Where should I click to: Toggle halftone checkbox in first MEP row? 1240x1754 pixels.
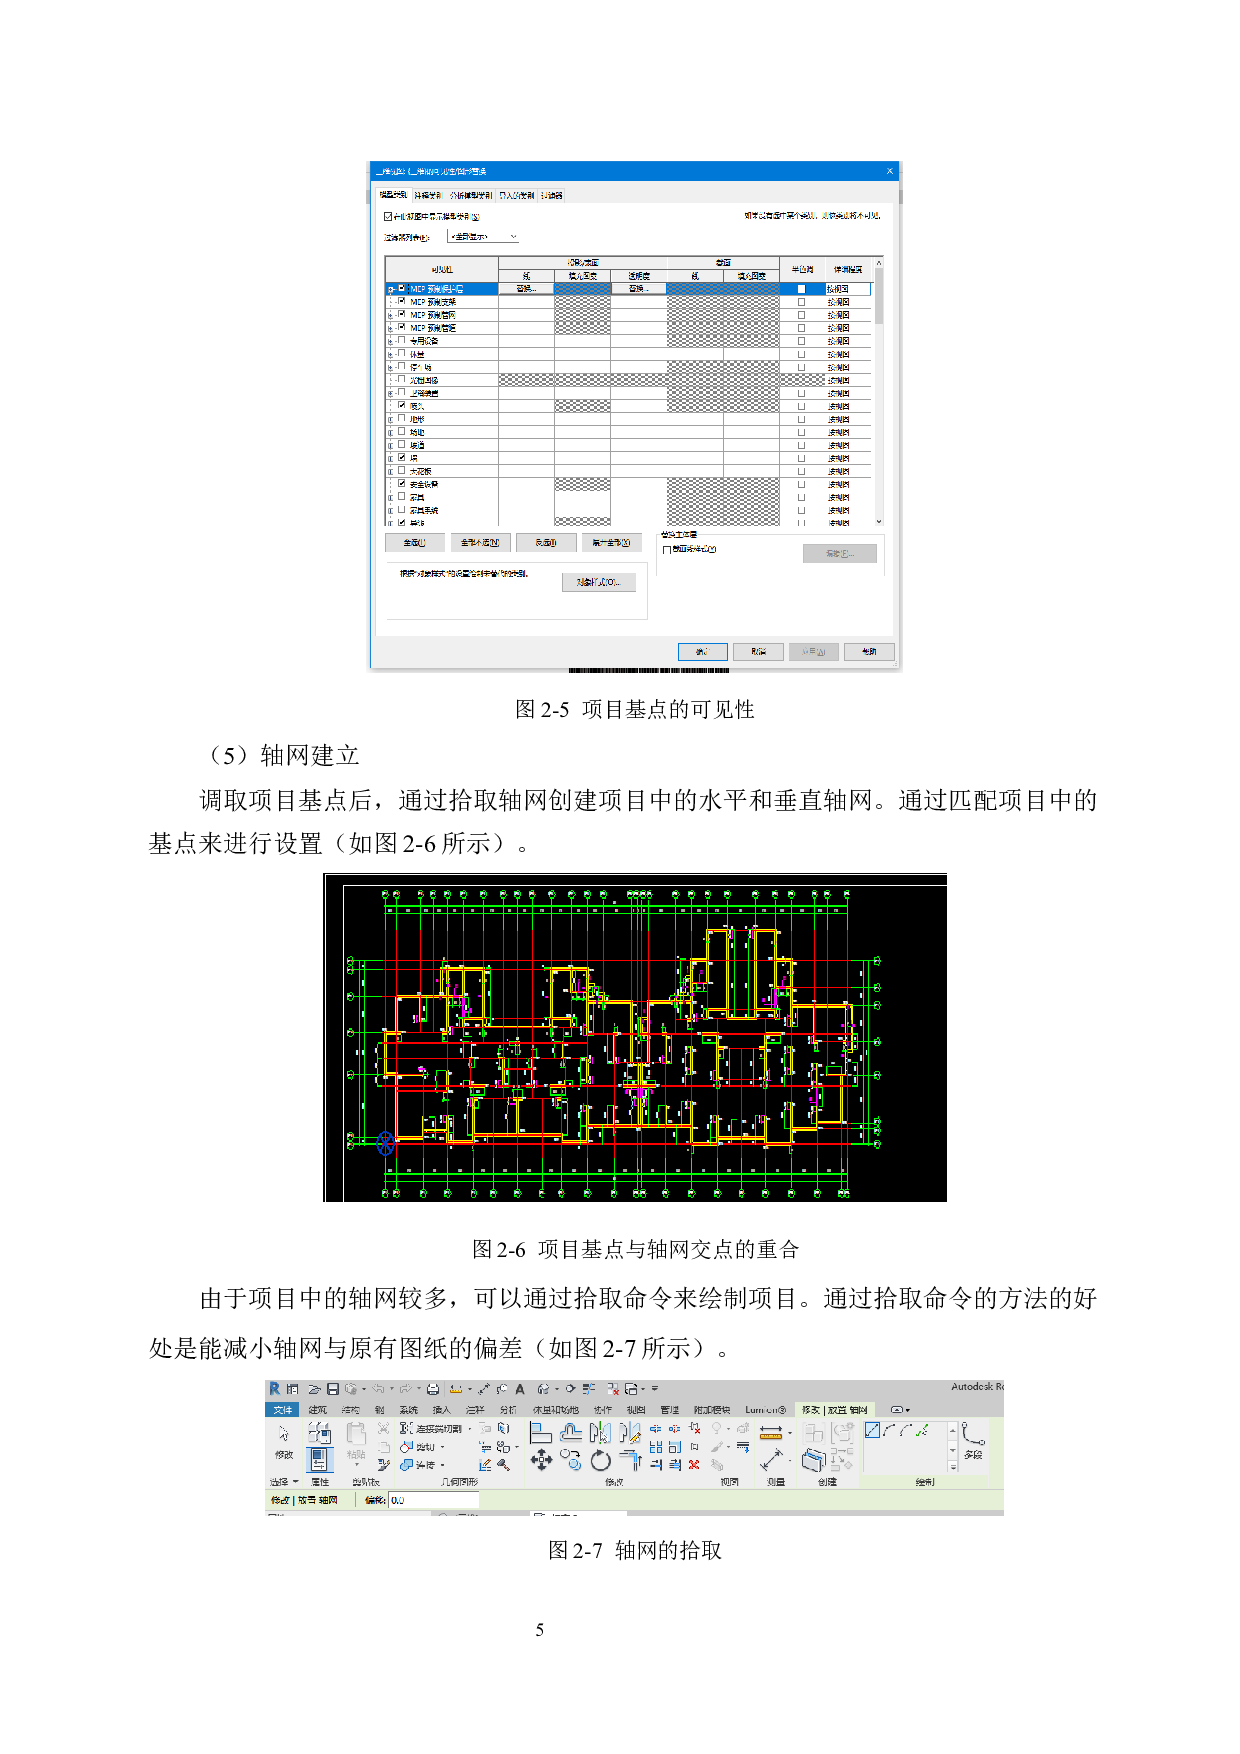pos(801,289)
